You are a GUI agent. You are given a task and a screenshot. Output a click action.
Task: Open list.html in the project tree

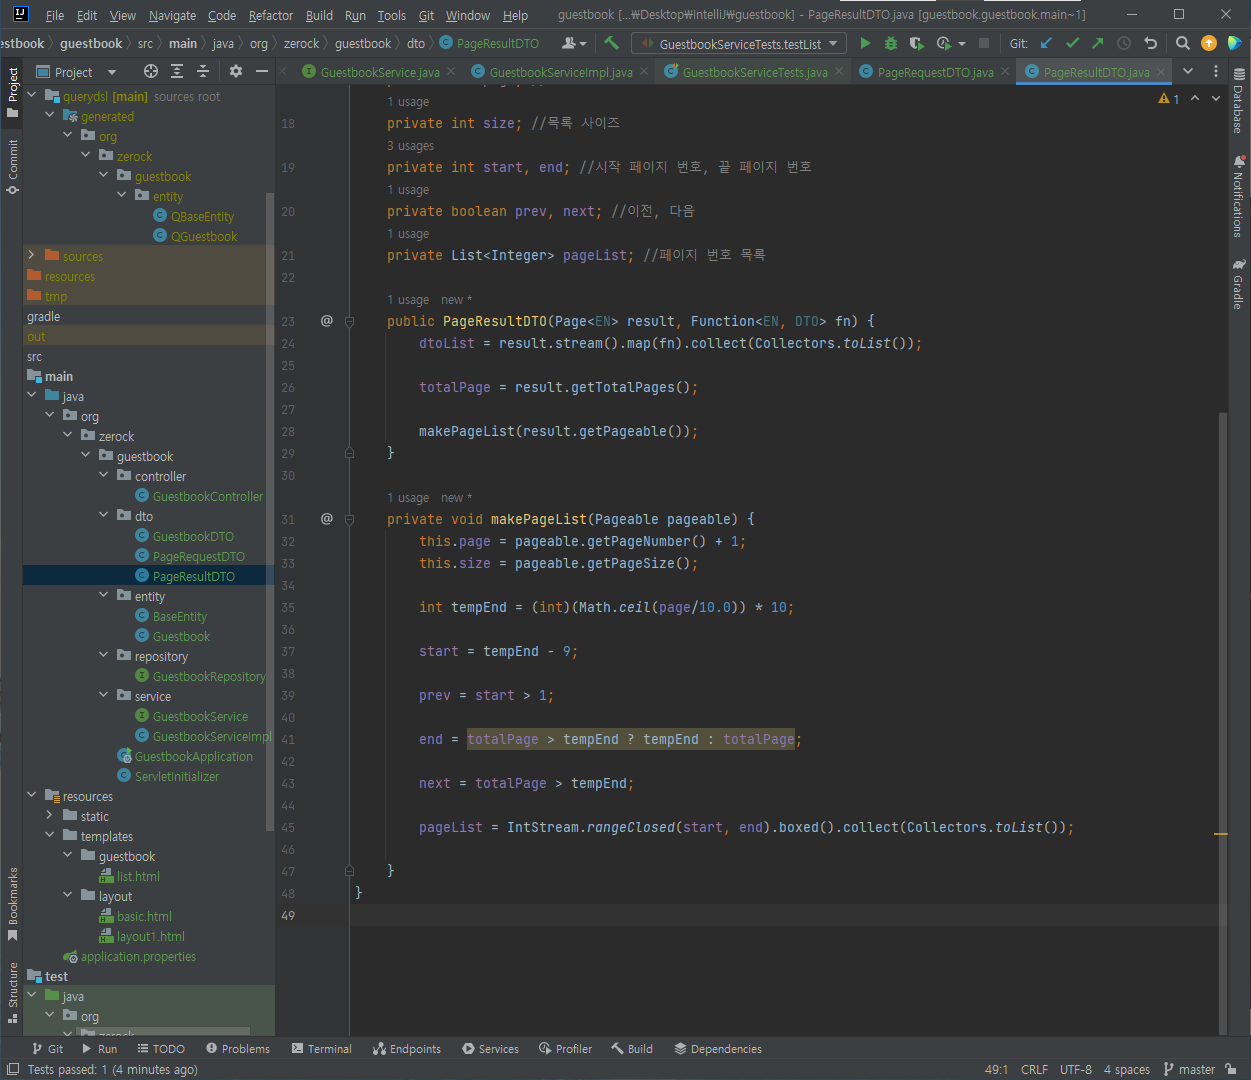coord(138,876)
